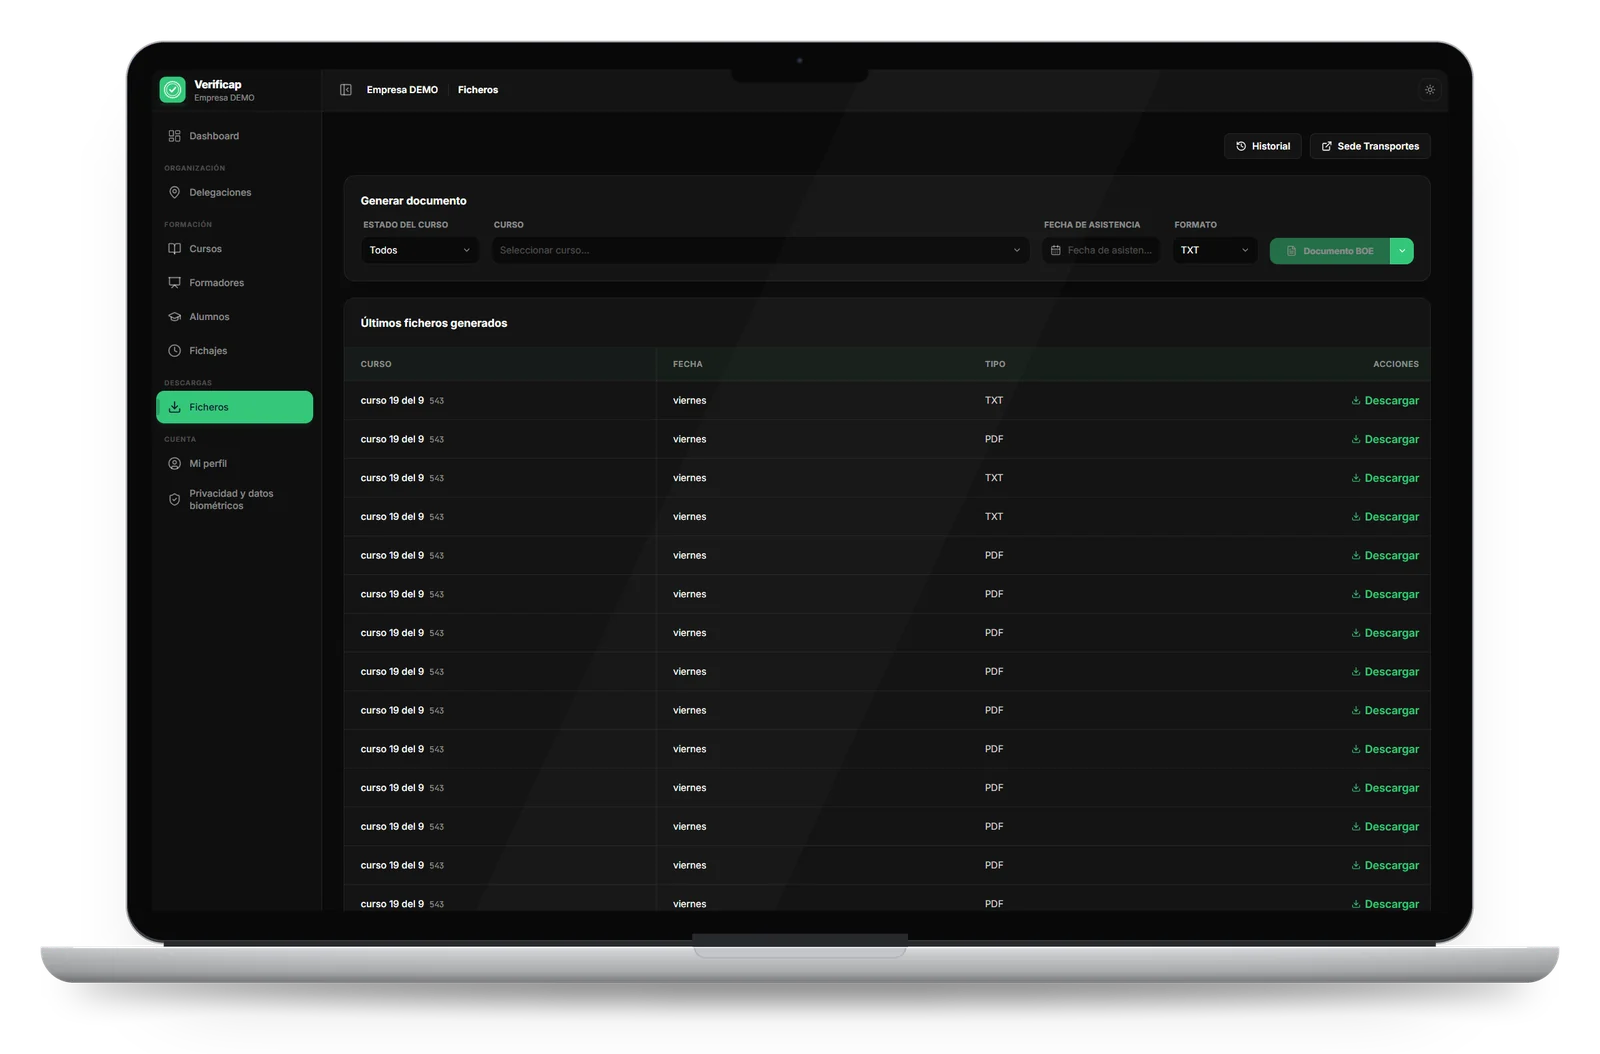Click the Fichajes clock icon
This screenshot has width=1600, height=1054.
175,351
